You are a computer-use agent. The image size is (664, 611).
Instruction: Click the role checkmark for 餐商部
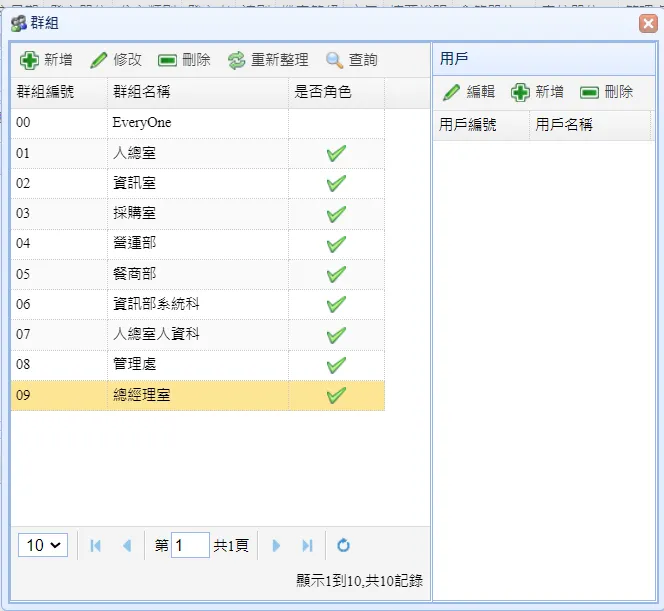[336, 274]
